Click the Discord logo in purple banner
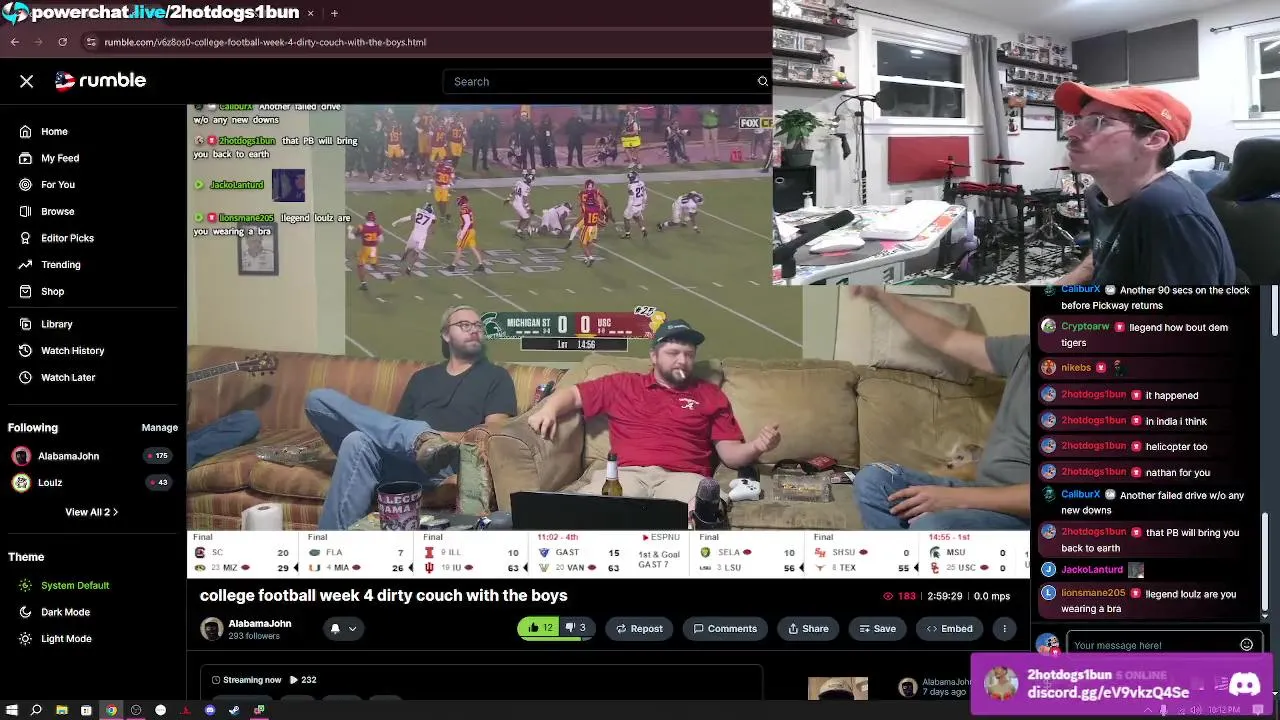This screenshot has height=720, width=1280. tap(1244, 685)
